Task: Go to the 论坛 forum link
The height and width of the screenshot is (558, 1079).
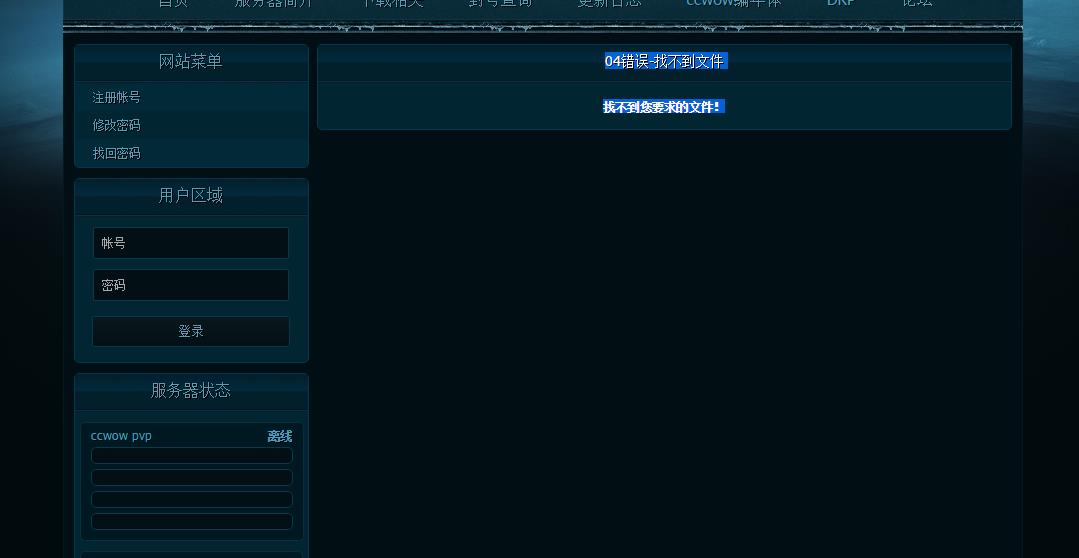Action: pos(917,3)
